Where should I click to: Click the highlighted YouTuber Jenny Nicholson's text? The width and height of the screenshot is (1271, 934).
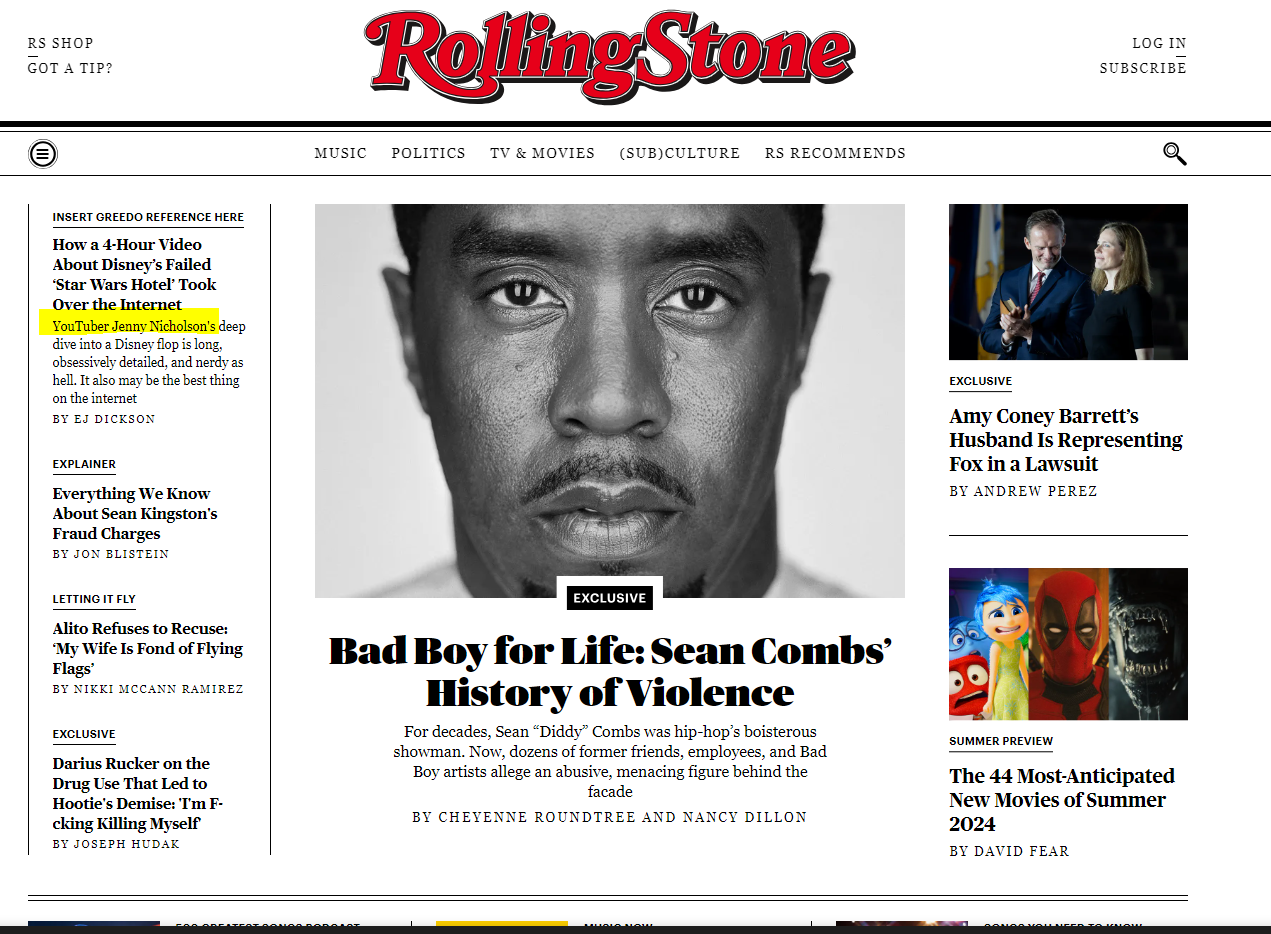click(134, 326)
